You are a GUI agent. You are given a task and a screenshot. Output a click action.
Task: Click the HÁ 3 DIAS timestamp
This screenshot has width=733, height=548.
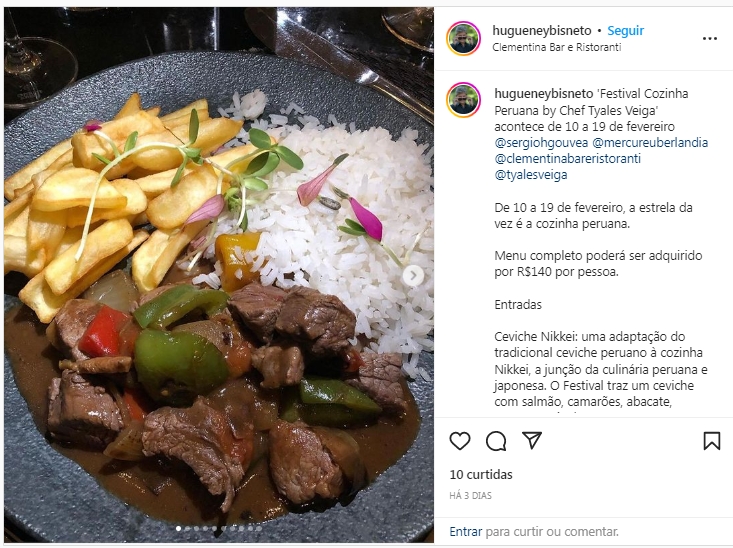coord(470,496)
